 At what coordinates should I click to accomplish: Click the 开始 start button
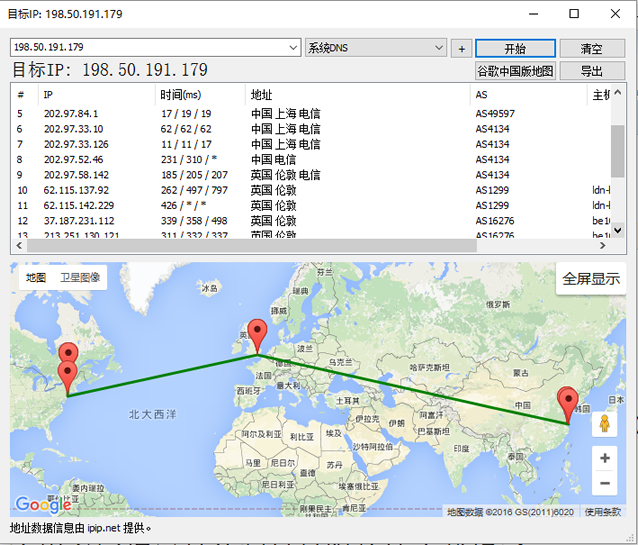point(515,48)
